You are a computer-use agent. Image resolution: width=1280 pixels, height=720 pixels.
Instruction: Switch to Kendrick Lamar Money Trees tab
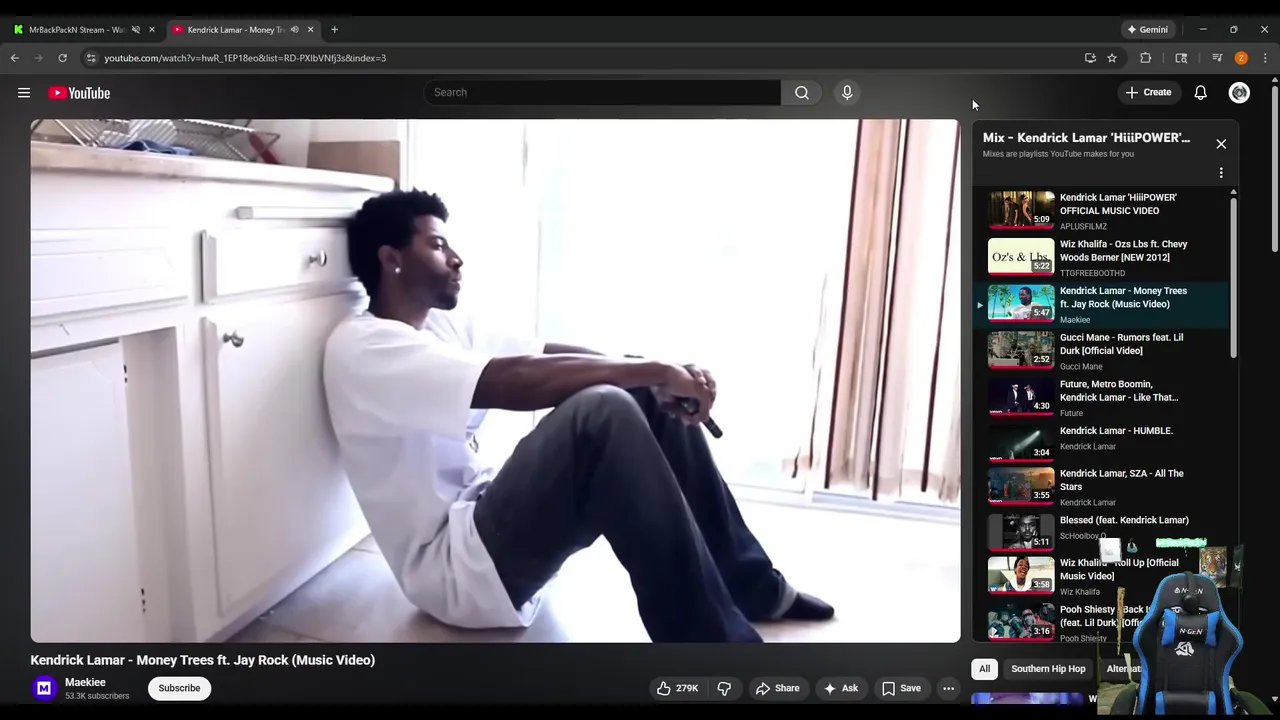click(235, 29)
